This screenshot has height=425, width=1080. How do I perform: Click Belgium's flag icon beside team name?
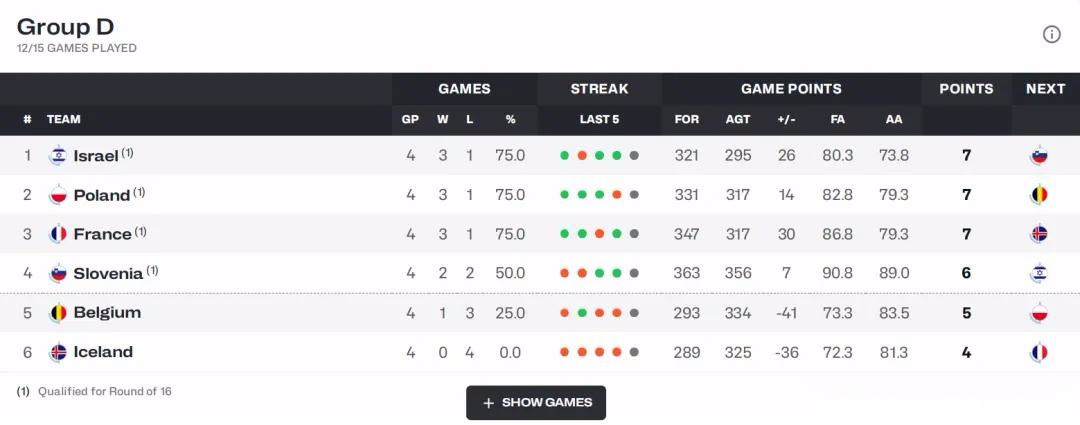(x=58, y=313)
